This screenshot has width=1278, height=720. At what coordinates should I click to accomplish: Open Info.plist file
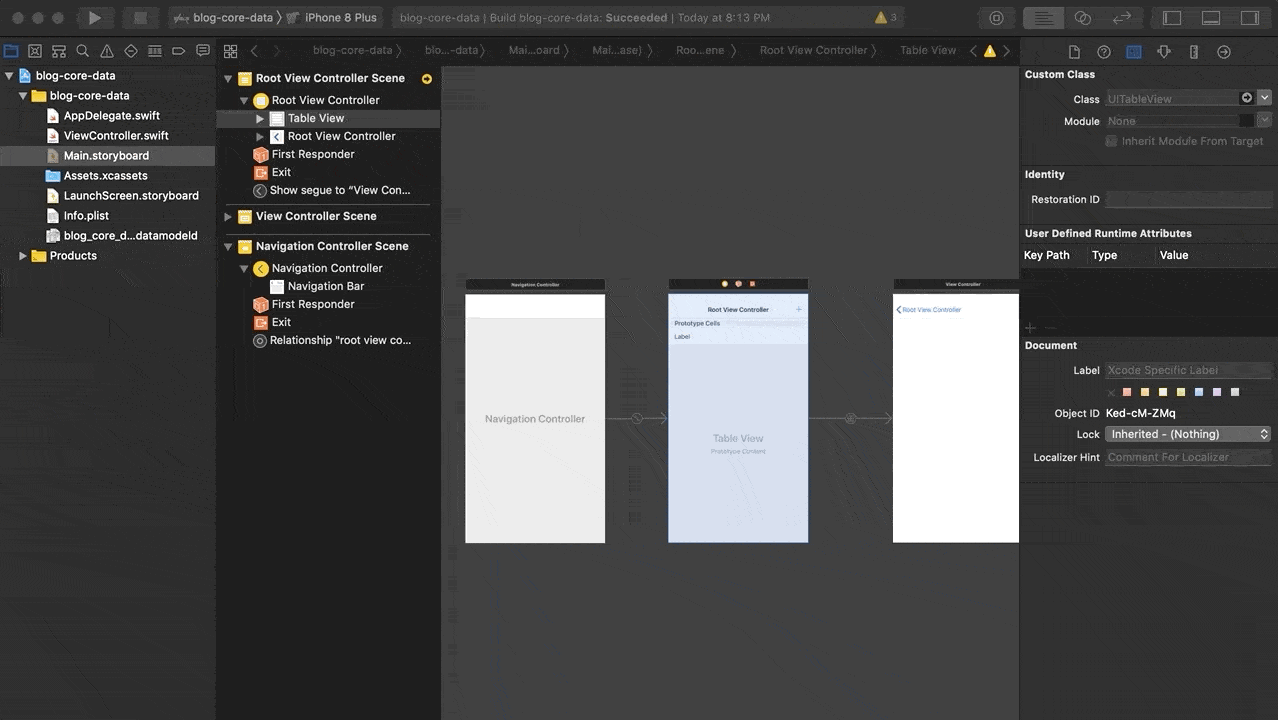[86, 216]
